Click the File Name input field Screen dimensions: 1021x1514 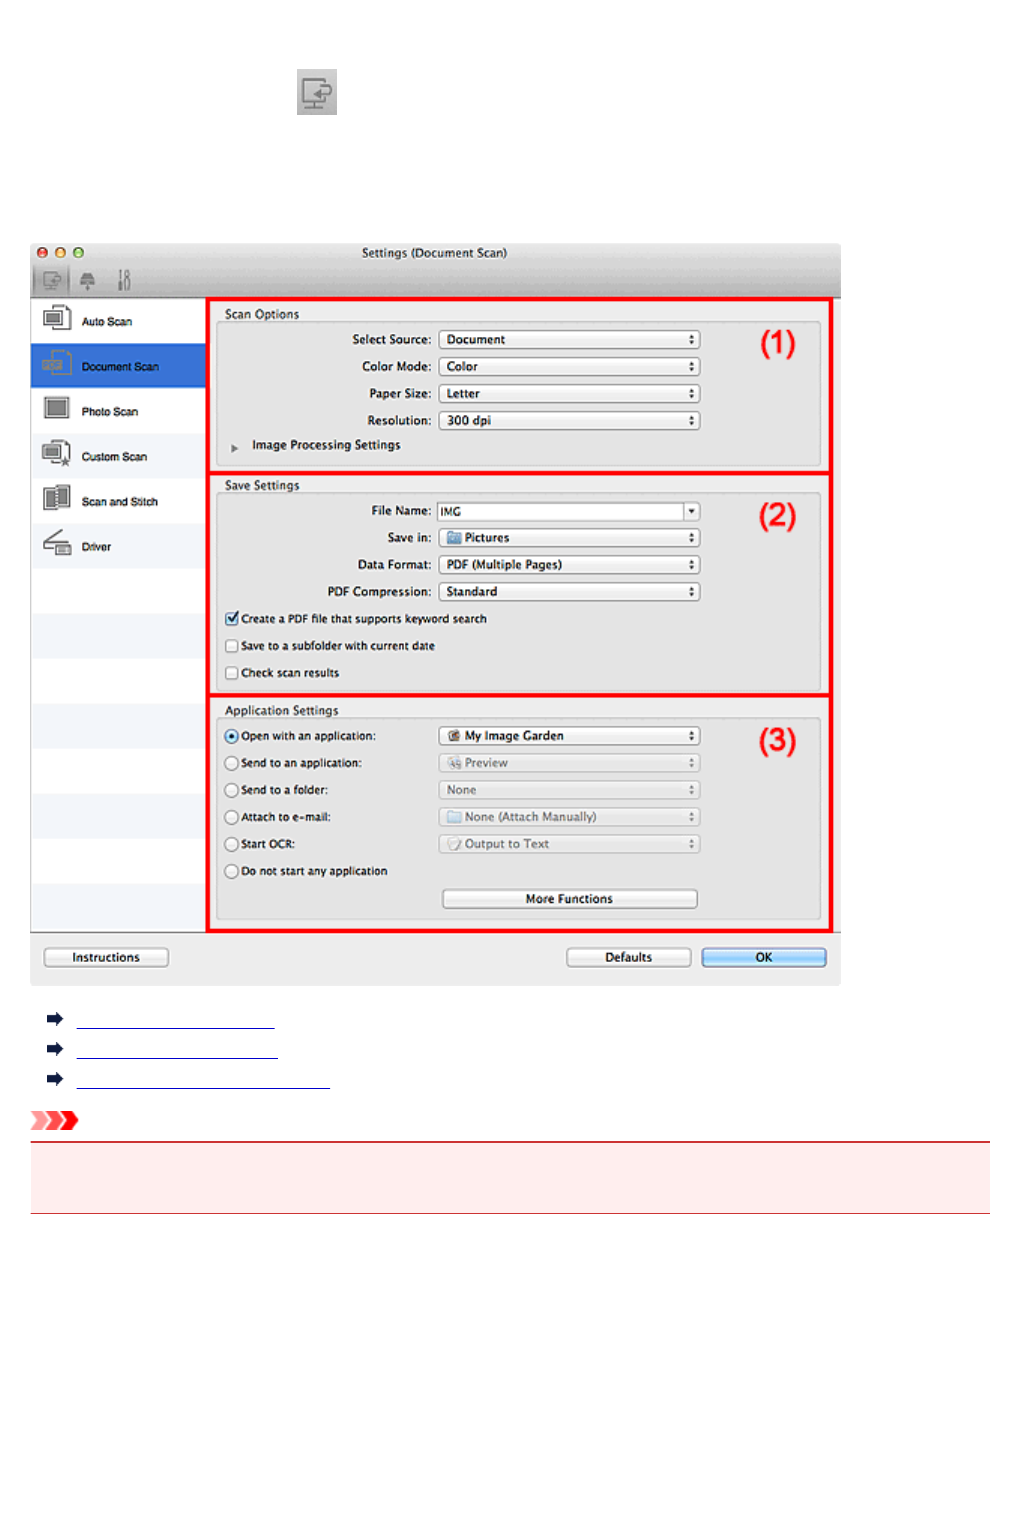pos(560,511)
